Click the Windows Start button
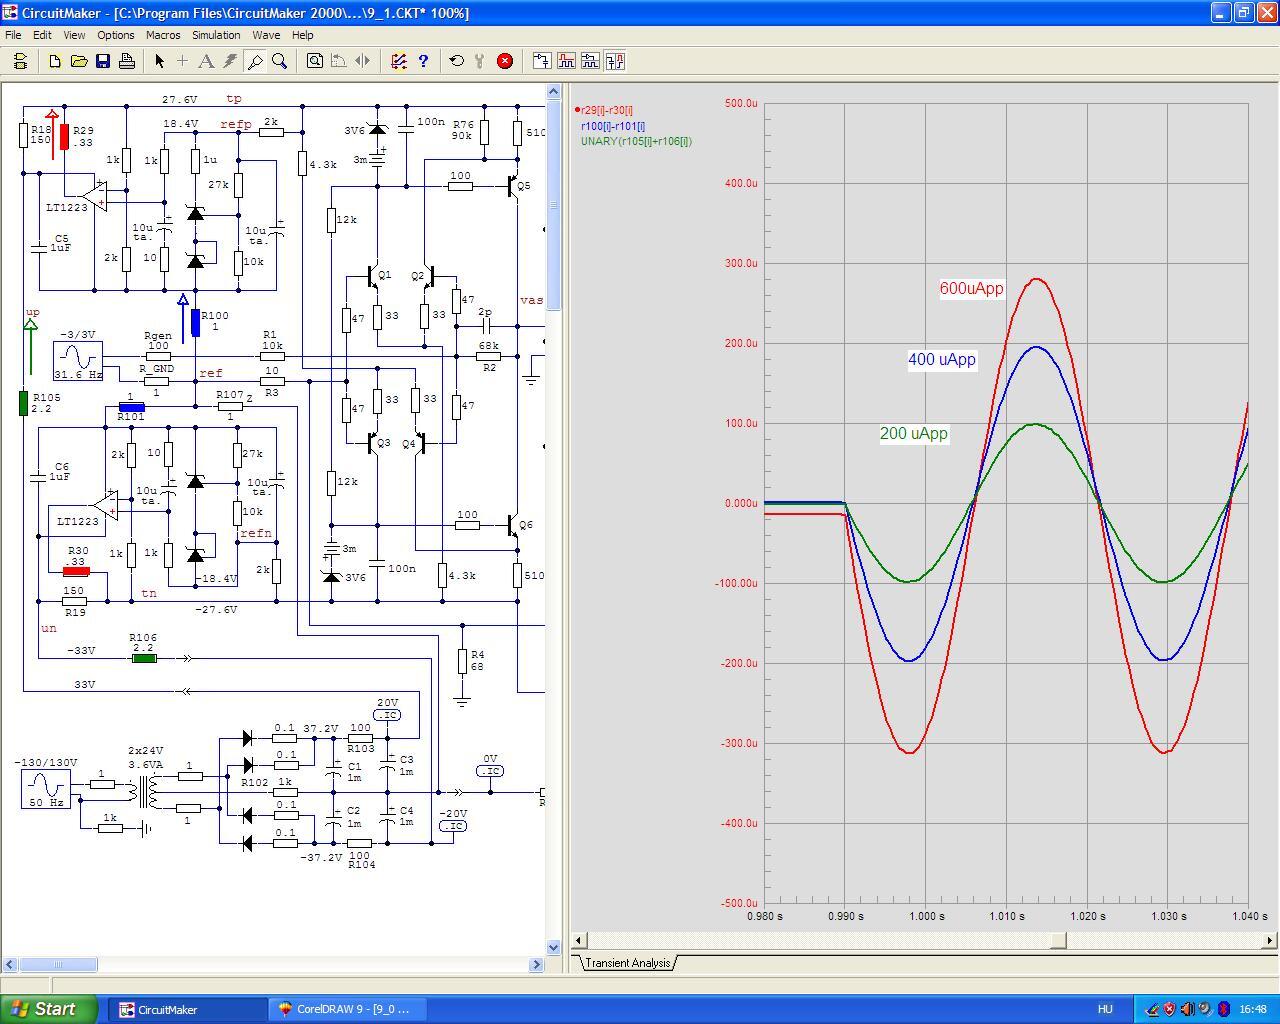Image resolution: width=1280 pixels, height=1024 pixels. pos(49,1009)
